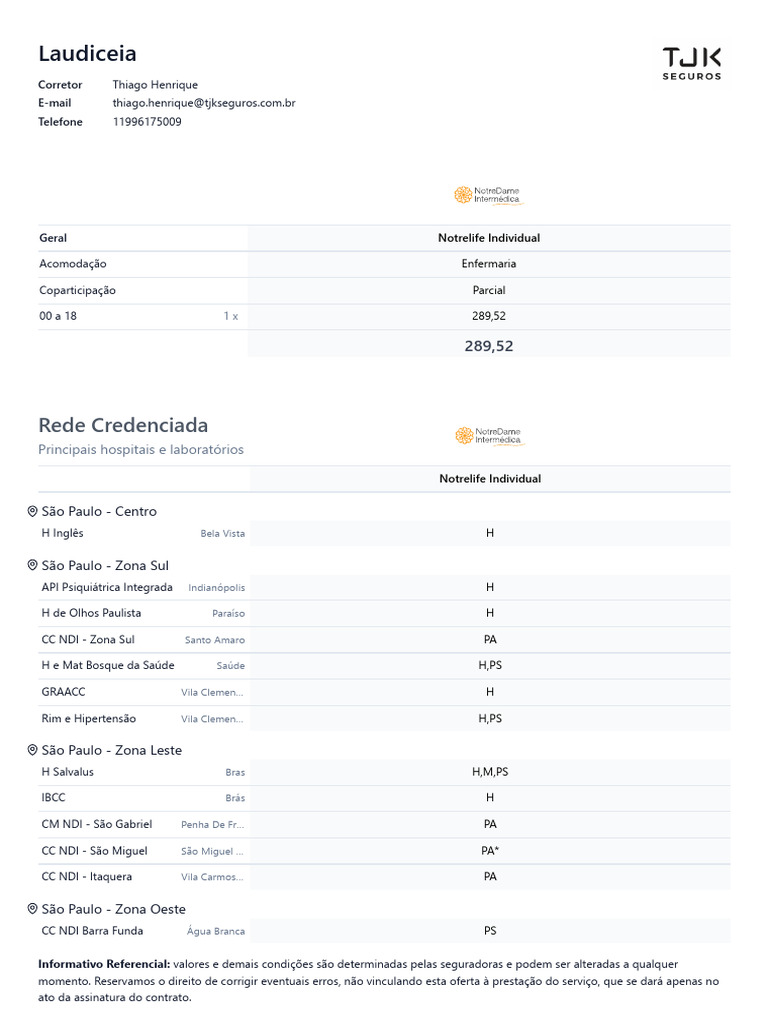Click the 00 a 18 age range row
Screen dimensions: 768x1024
pos(59,316)
